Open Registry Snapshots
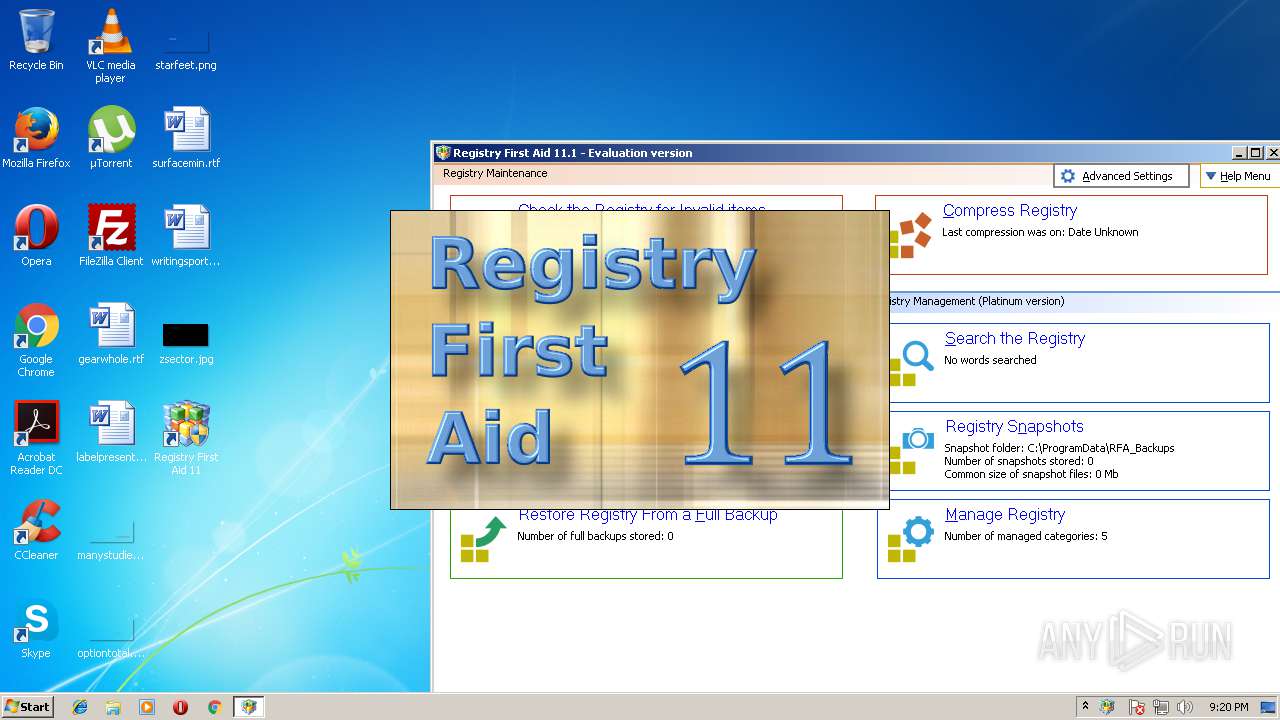1280x720 pixels. pos(1014,427)
